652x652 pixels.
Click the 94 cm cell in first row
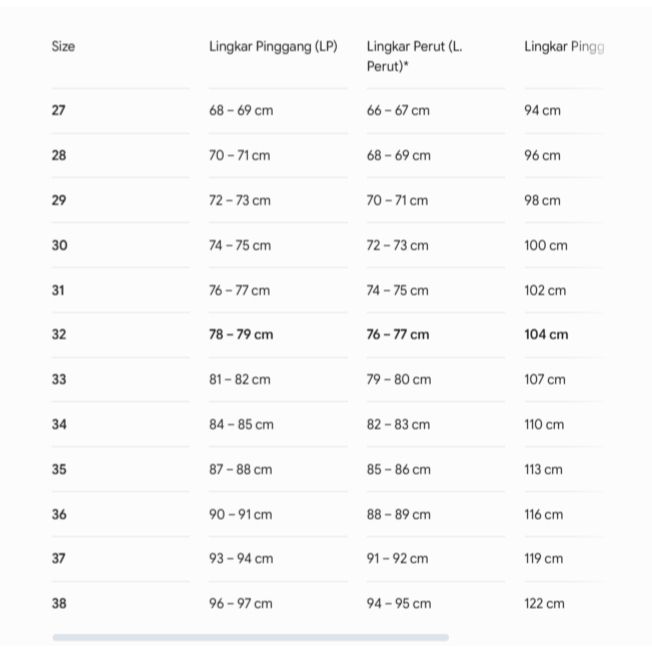pyautogui.click(x=542, y=110)
